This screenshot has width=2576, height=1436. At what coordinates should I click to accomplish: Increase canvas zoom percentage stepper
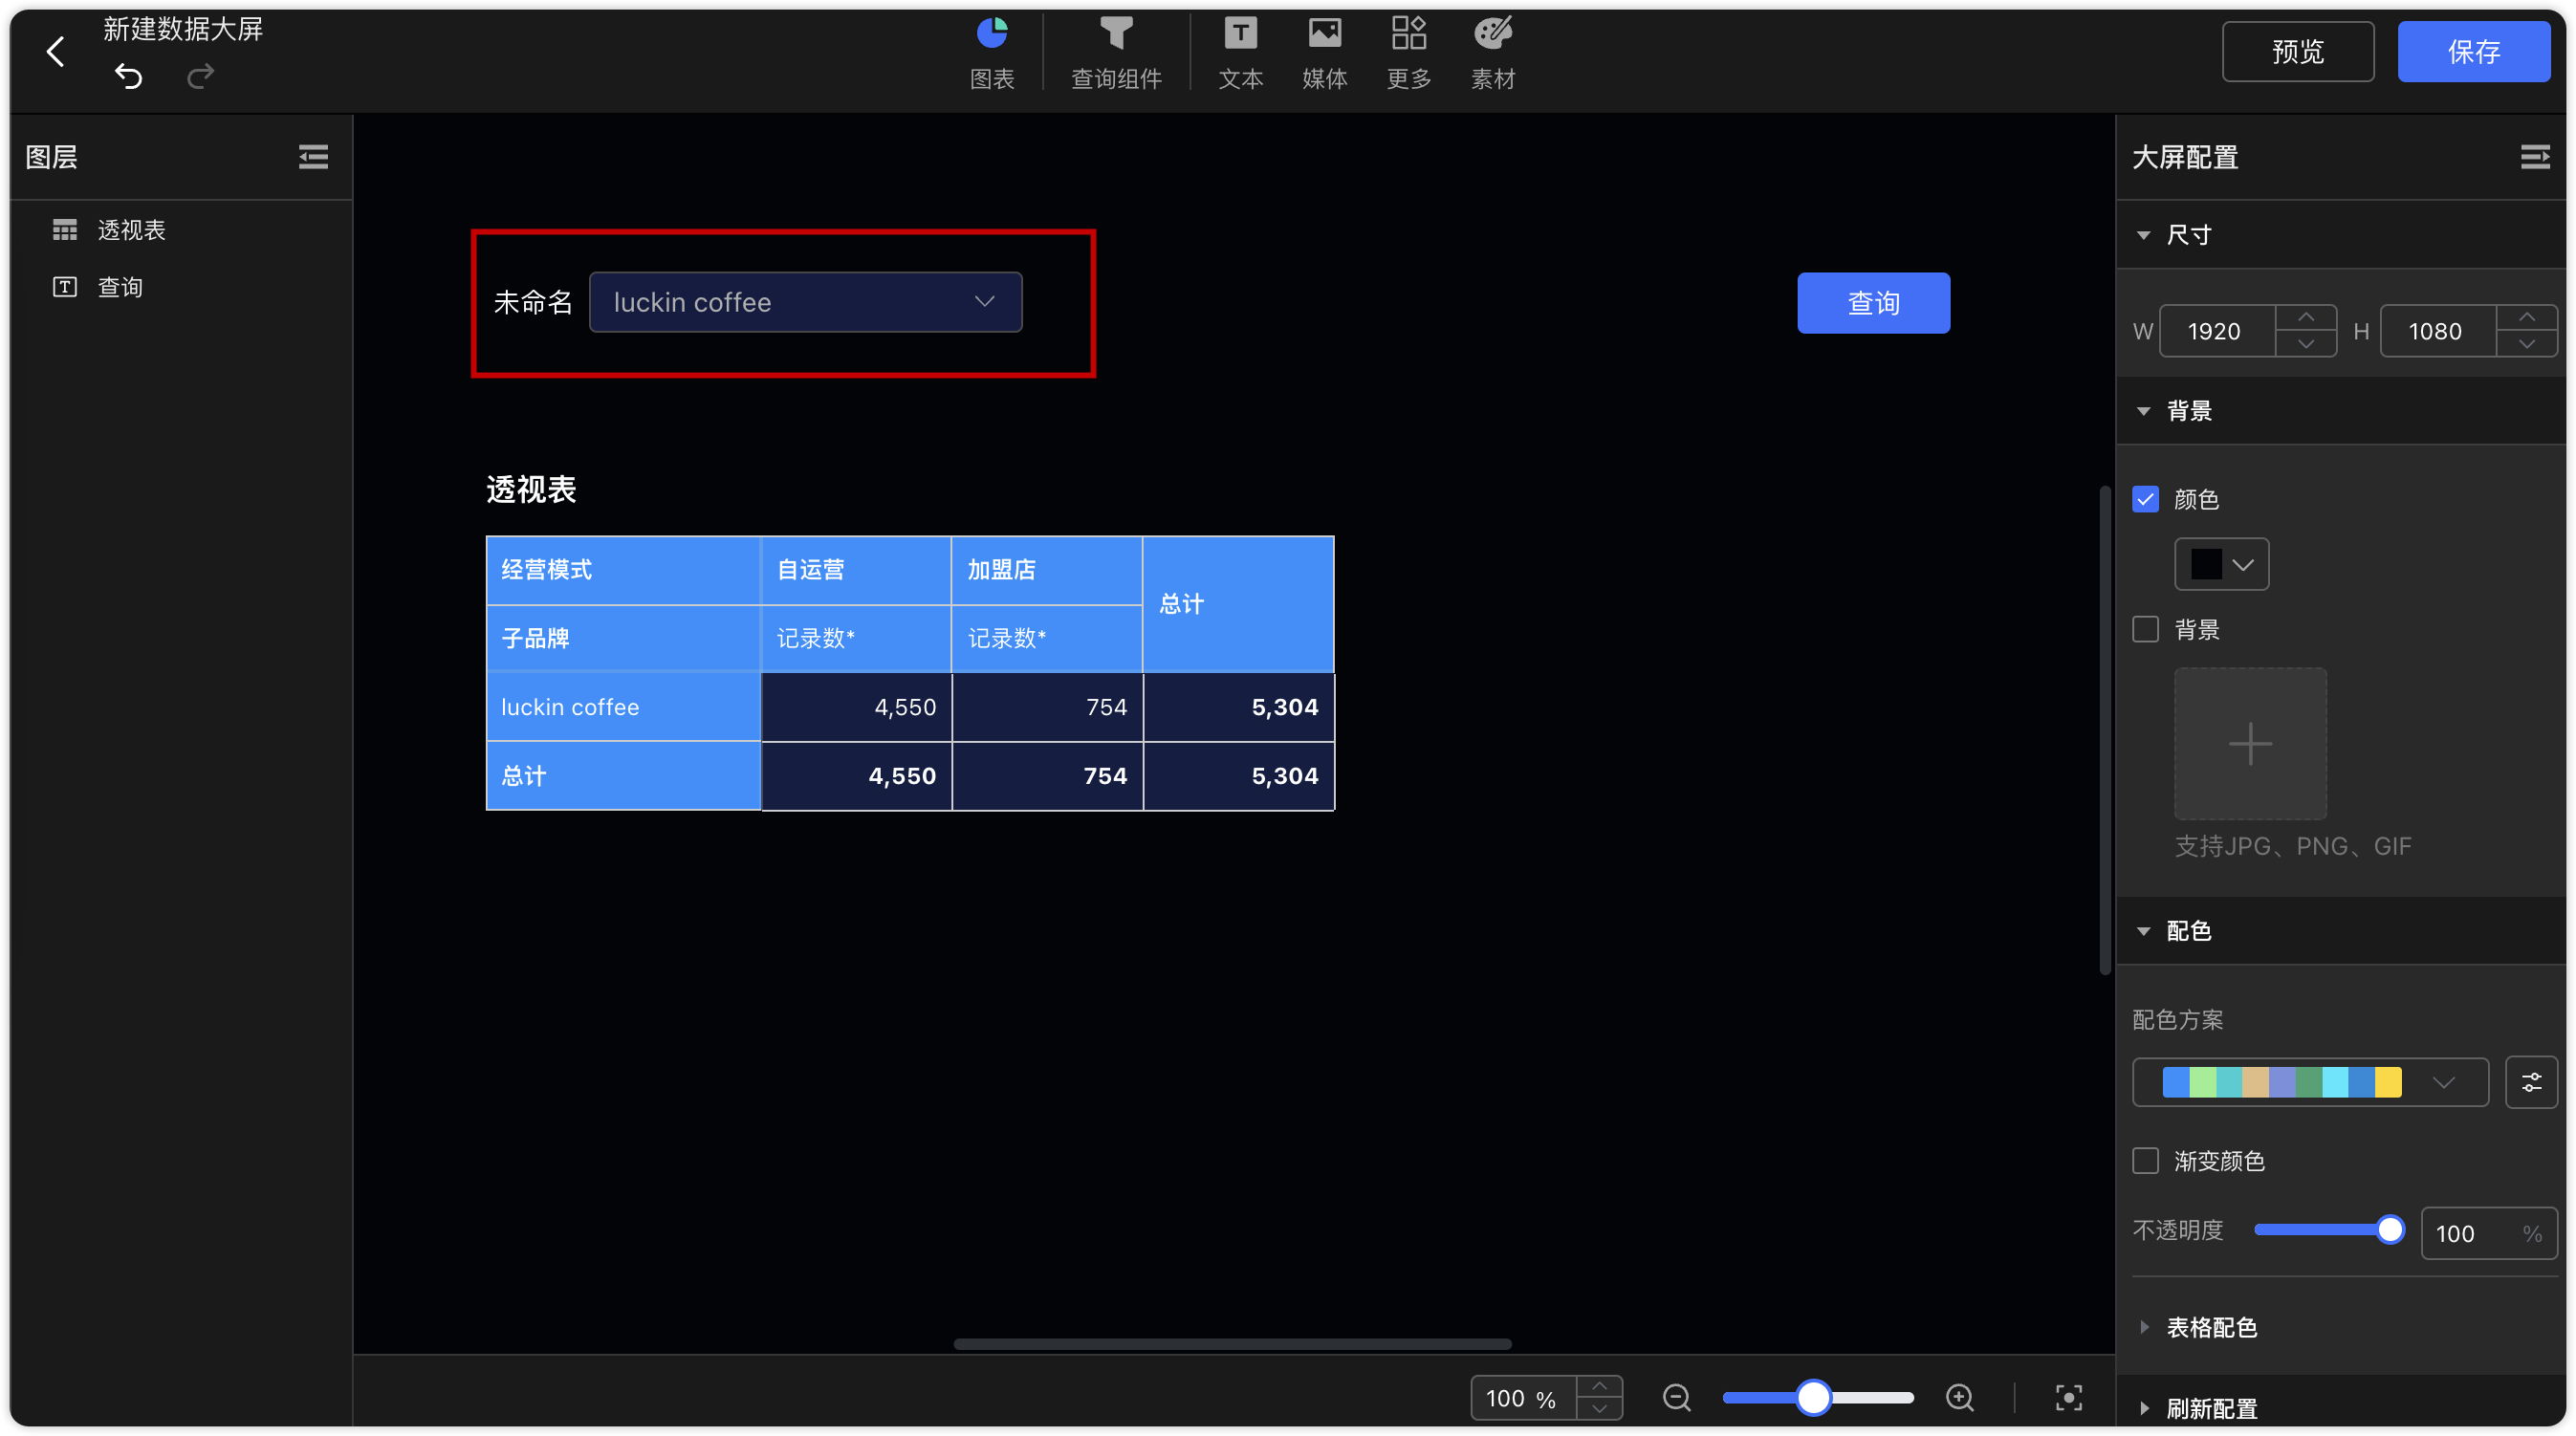click(1599, 1387)
